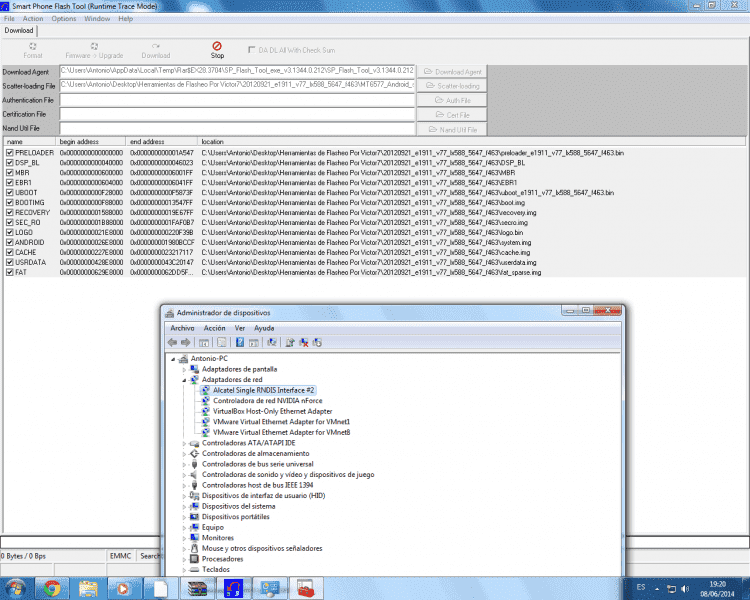Viewport: 750px width, 600px height.
Task: Open the File menu in Flash Tool
Action: pos(9,19)
